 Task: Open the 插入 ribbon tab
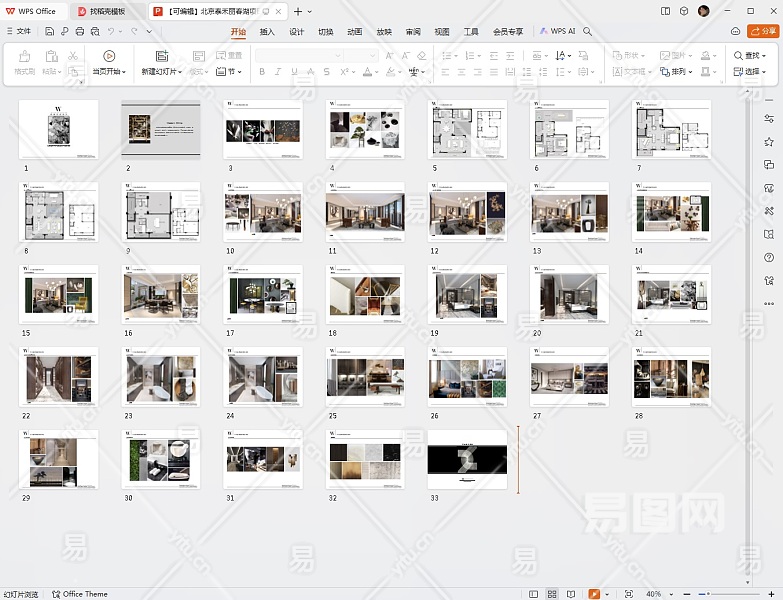pos(267,31)
